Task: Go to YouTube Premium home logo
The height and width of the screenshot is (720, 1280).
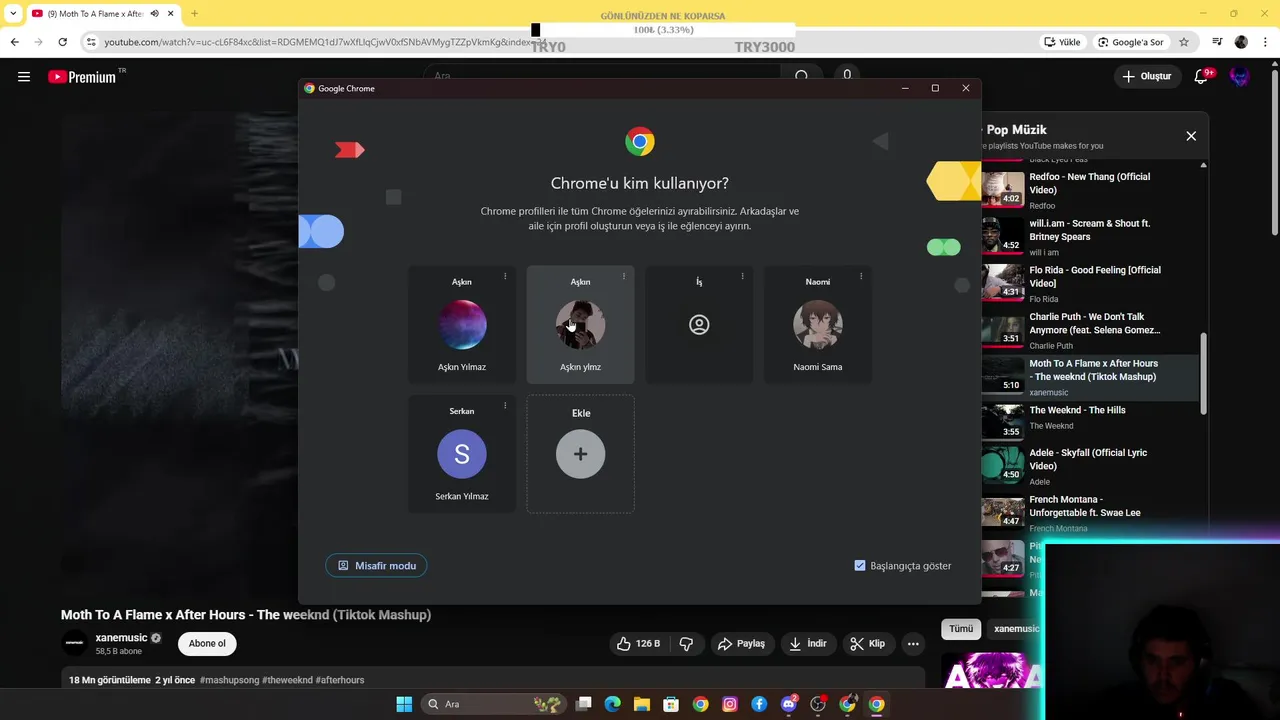Action: tap(82, 77)
